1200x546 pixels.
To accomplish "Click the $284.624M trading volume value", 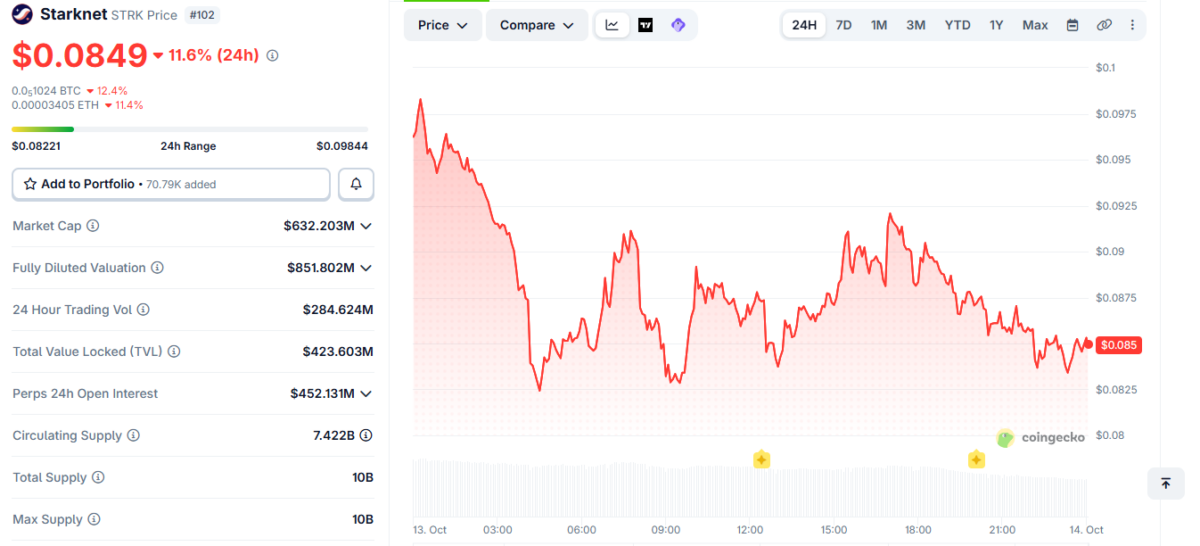I will tap(338, 310).
